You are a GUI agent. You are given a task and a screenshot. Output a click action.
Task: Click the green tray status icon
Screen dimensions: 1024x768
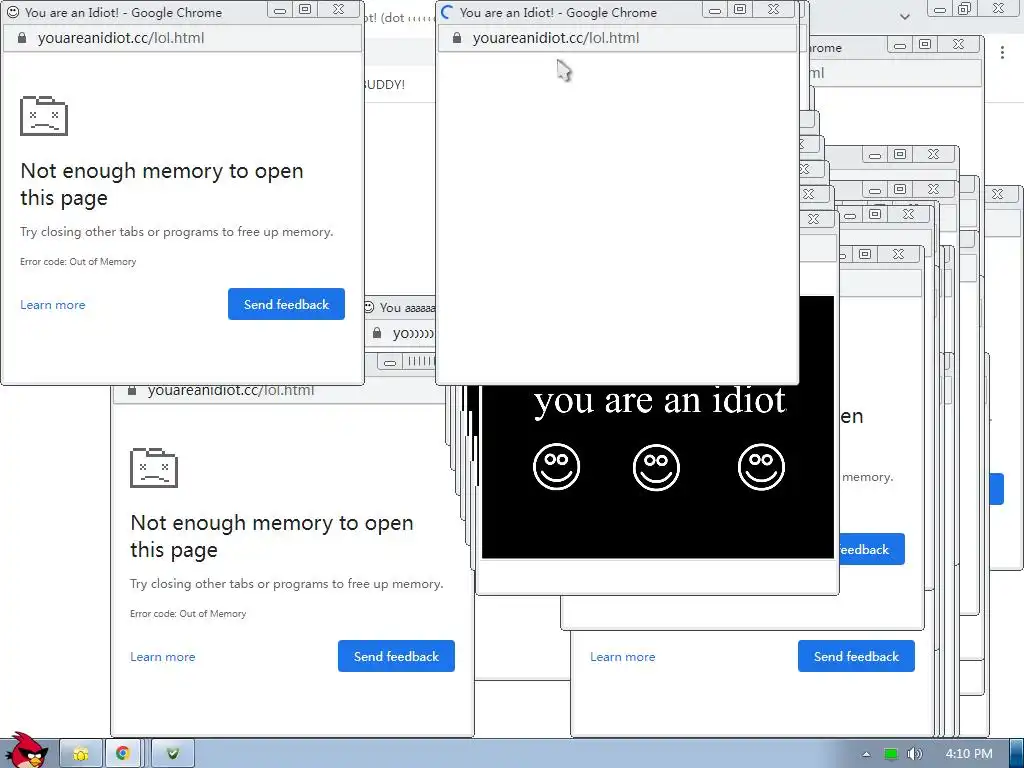[891, 754]
